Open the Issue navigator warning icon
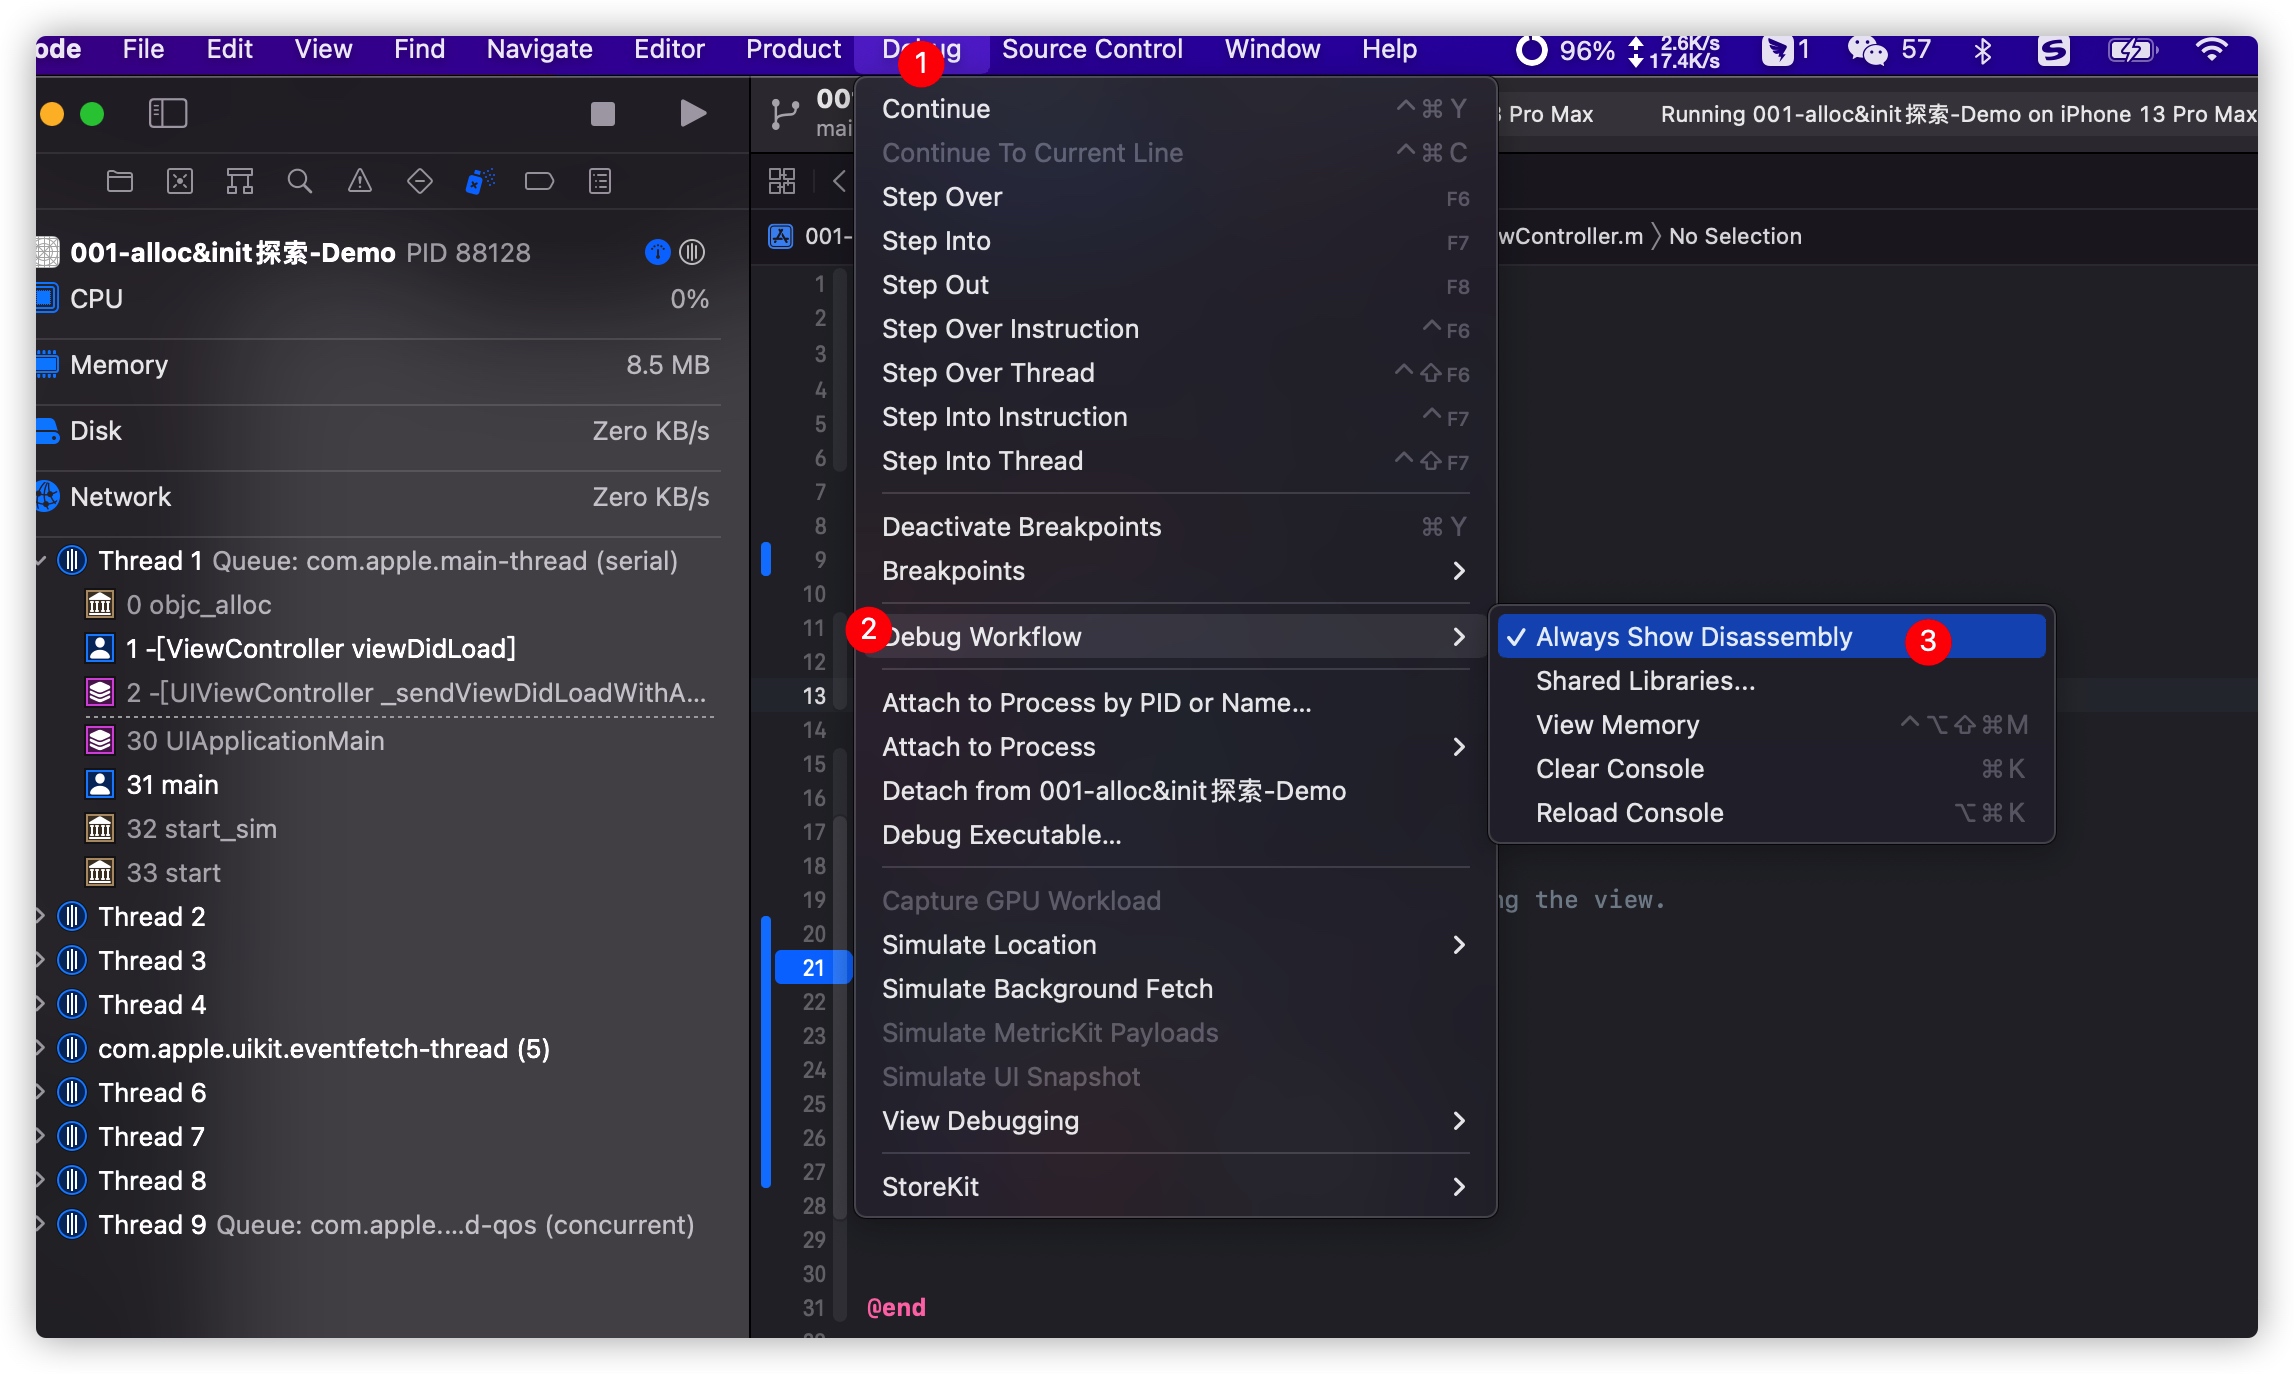Image resolution: width=2294 pixels, height=1374 pixels. (359, 181)
